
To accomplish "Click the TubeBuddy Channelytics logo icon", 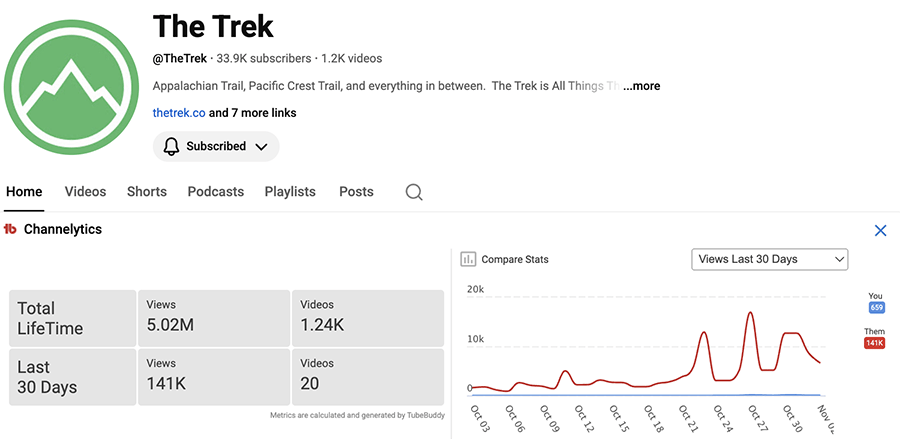I will (10, 230).
